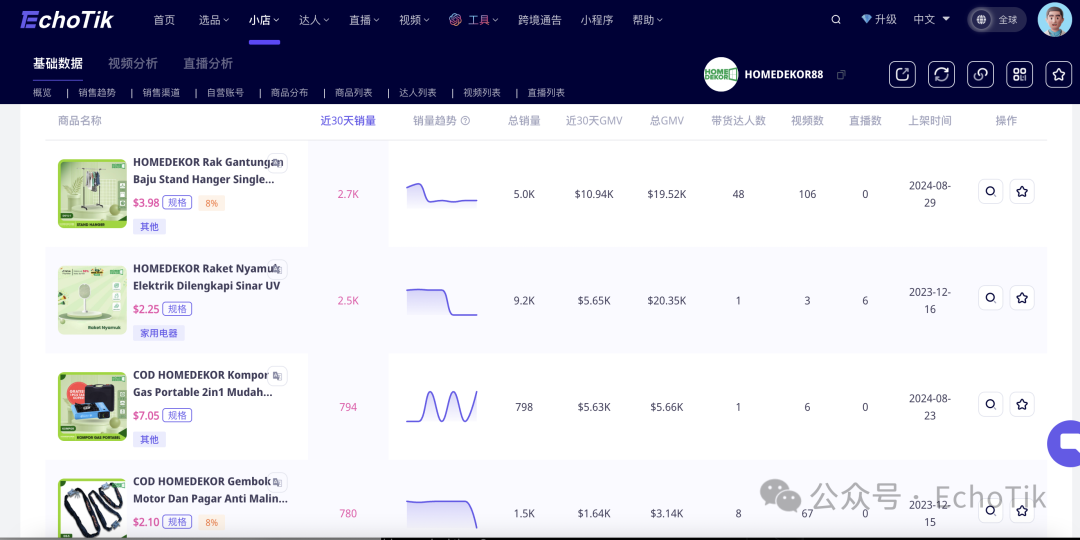
Task: Open Raket Nyamuk product thumbnail
Action: click(92, 300)
